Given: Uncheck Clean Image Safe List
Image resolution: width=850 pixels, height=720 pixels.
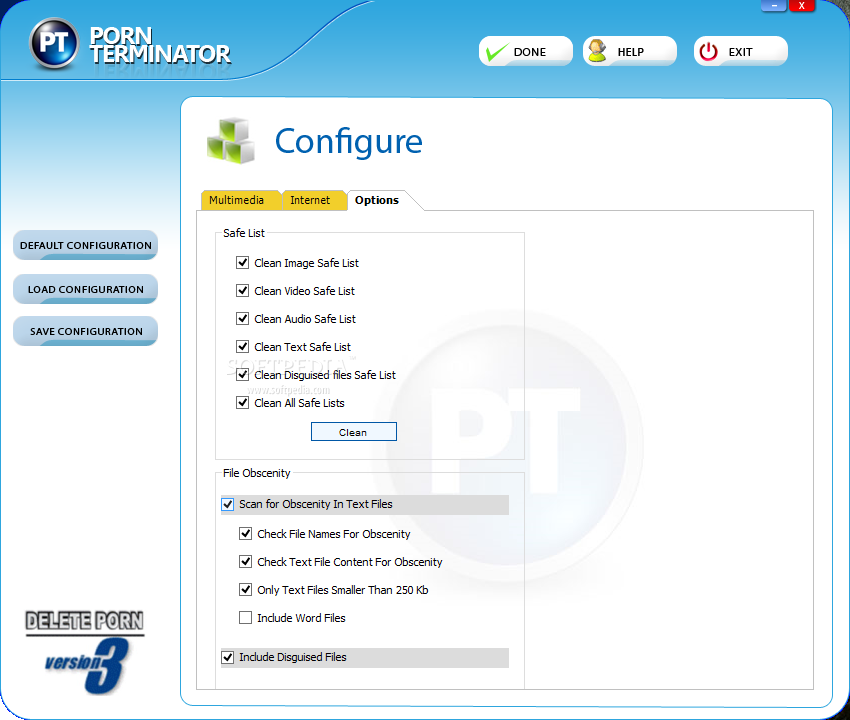Looking at the screenshot, I should coord(242,262).
